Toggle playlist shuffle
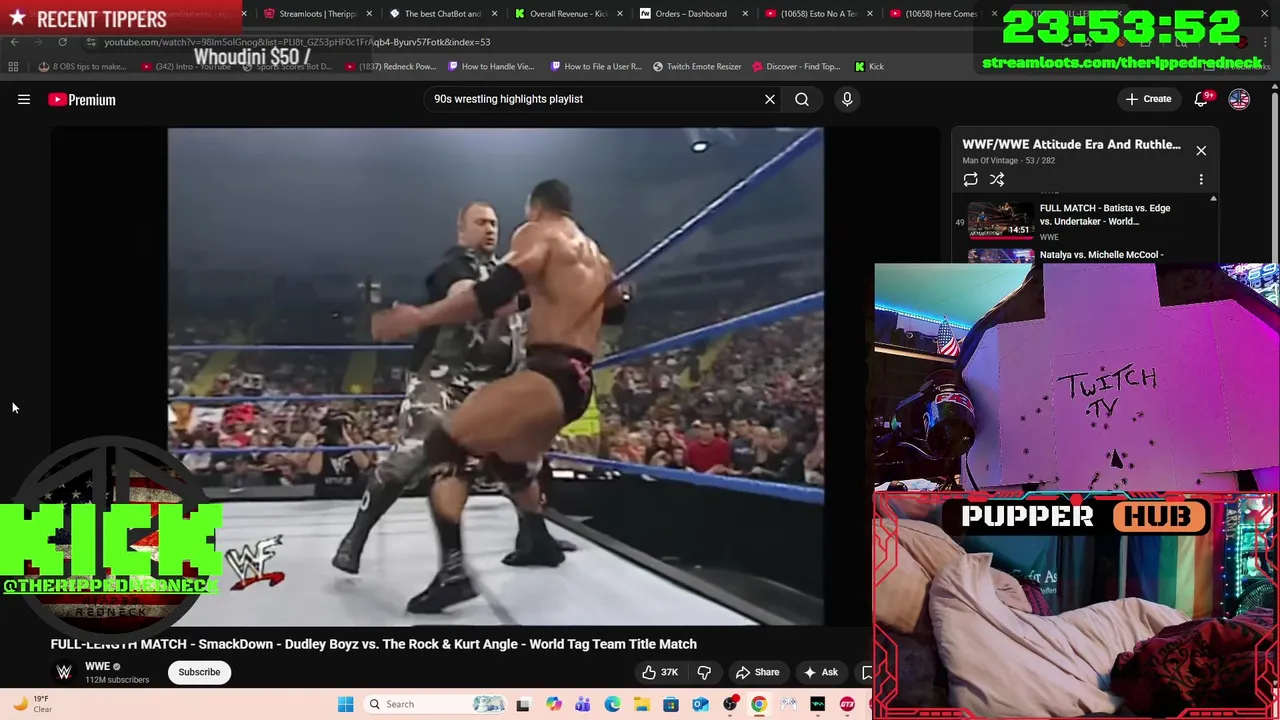 (997, 179)
